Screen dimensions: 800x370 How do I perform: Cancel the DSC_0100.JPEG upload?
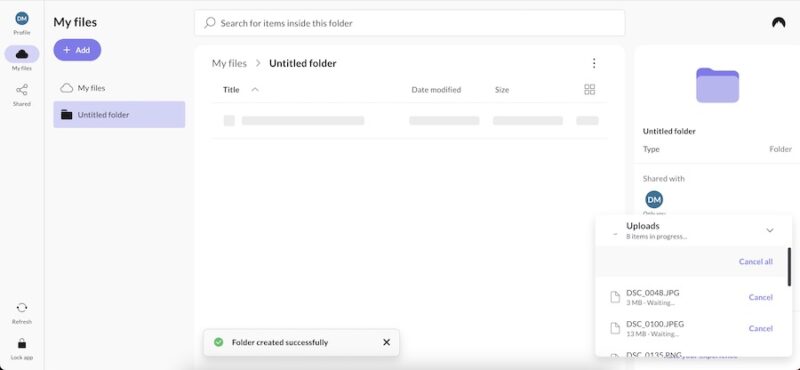[x=761, y=328]
